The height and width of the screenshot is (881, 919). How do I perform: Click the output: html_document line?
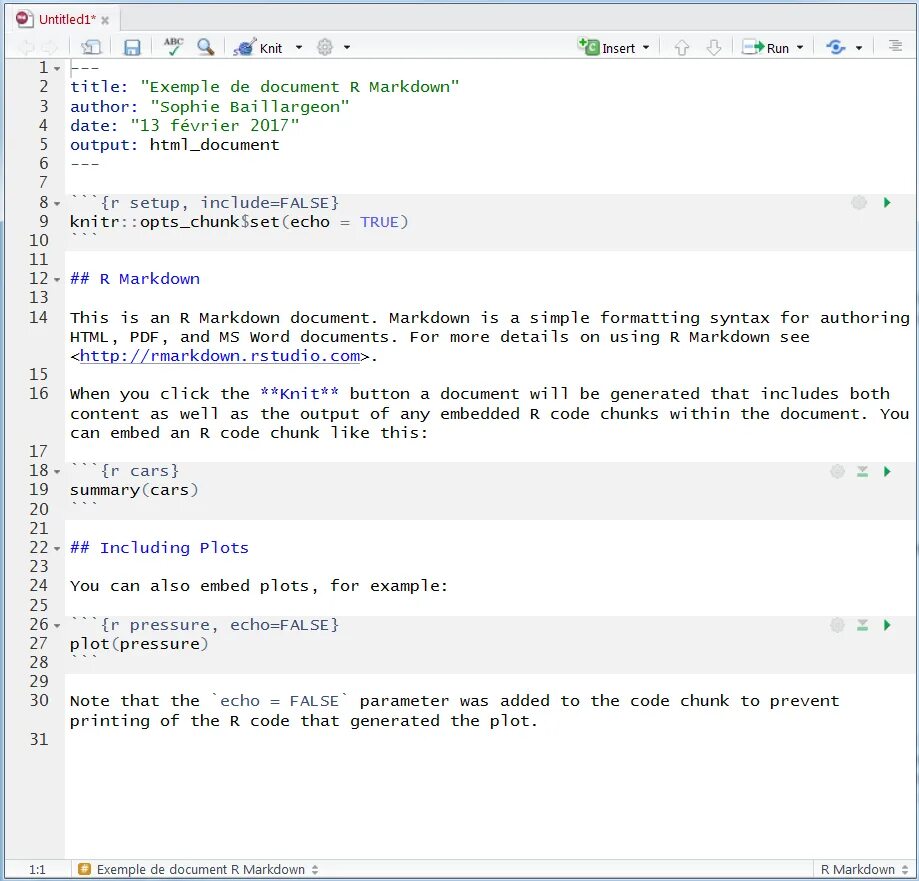pos(175,145)
